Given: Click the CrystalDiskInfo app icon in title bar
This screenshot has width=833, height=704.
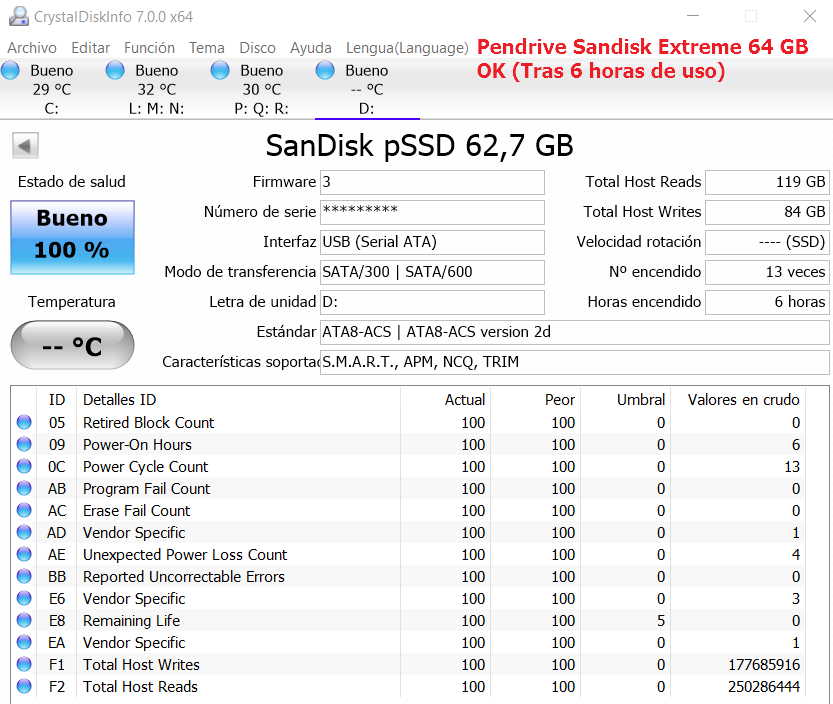Looking at the screenshot, I should tap(19, 16).
